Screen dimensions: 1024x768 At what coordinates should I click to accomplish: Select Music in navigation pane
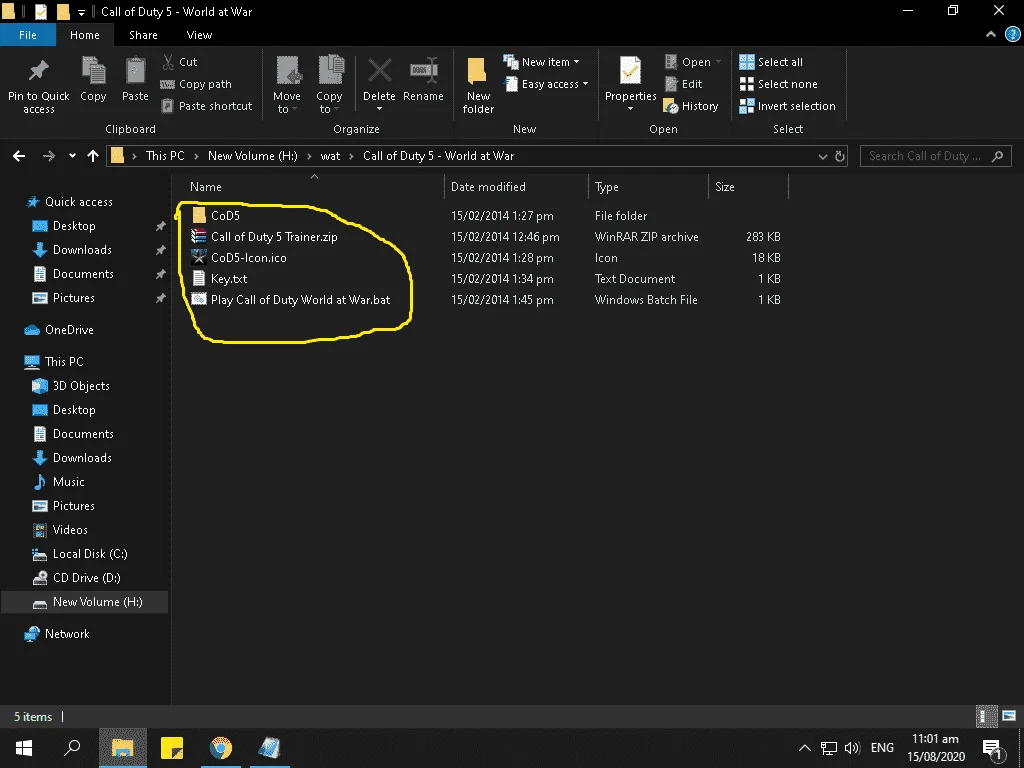pyautogui.click(x=69, y=482)
